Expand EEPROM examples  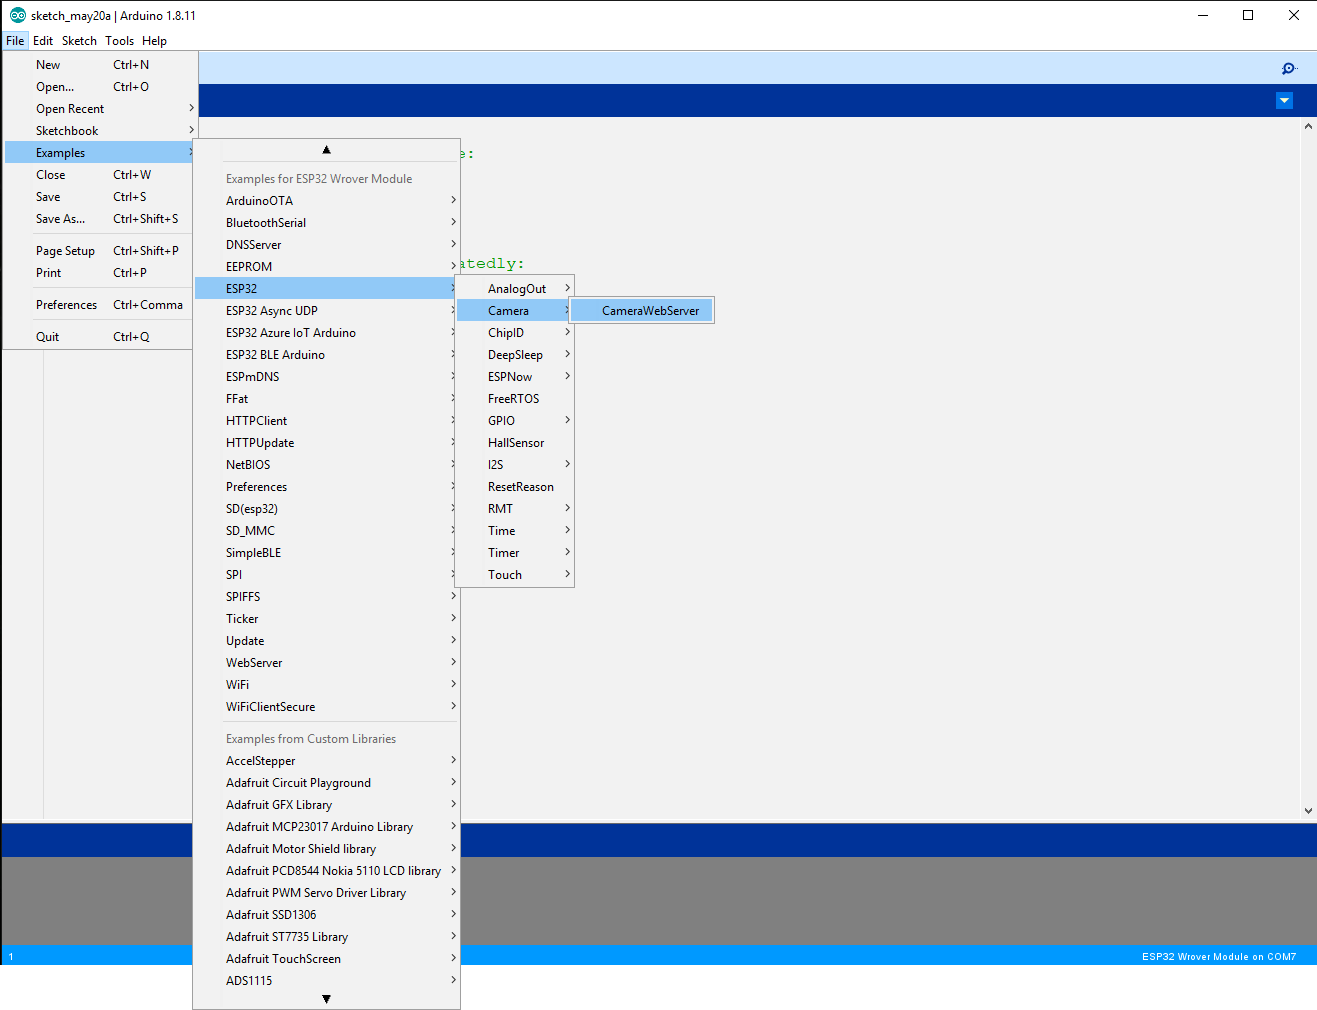click(327, 267)
